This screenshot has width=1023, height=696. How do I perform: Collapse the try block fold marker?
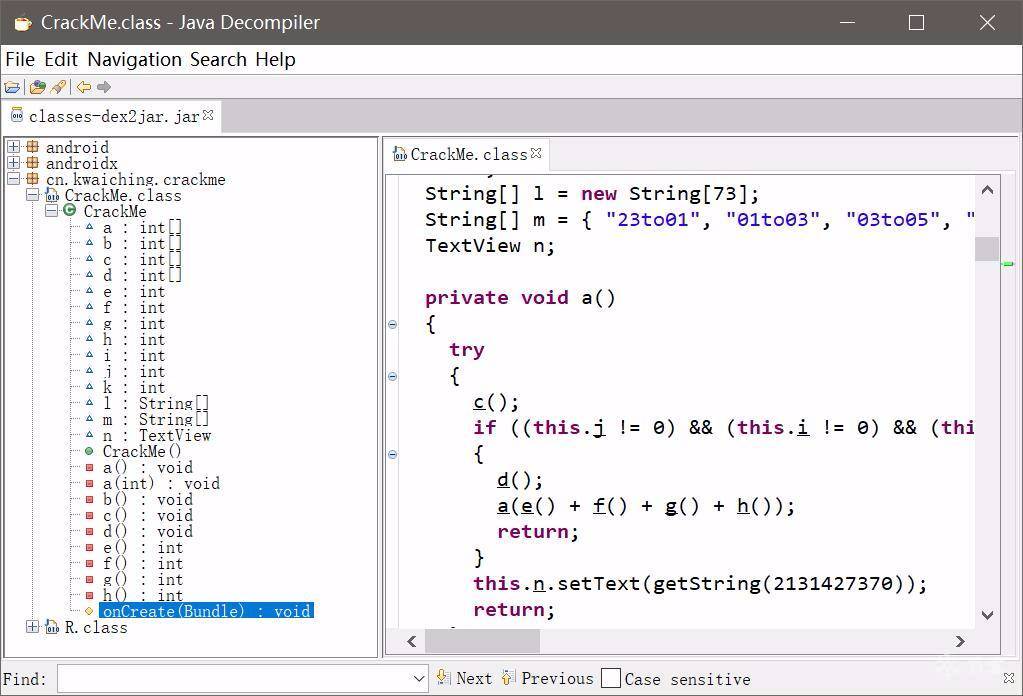tap(393, 376)
